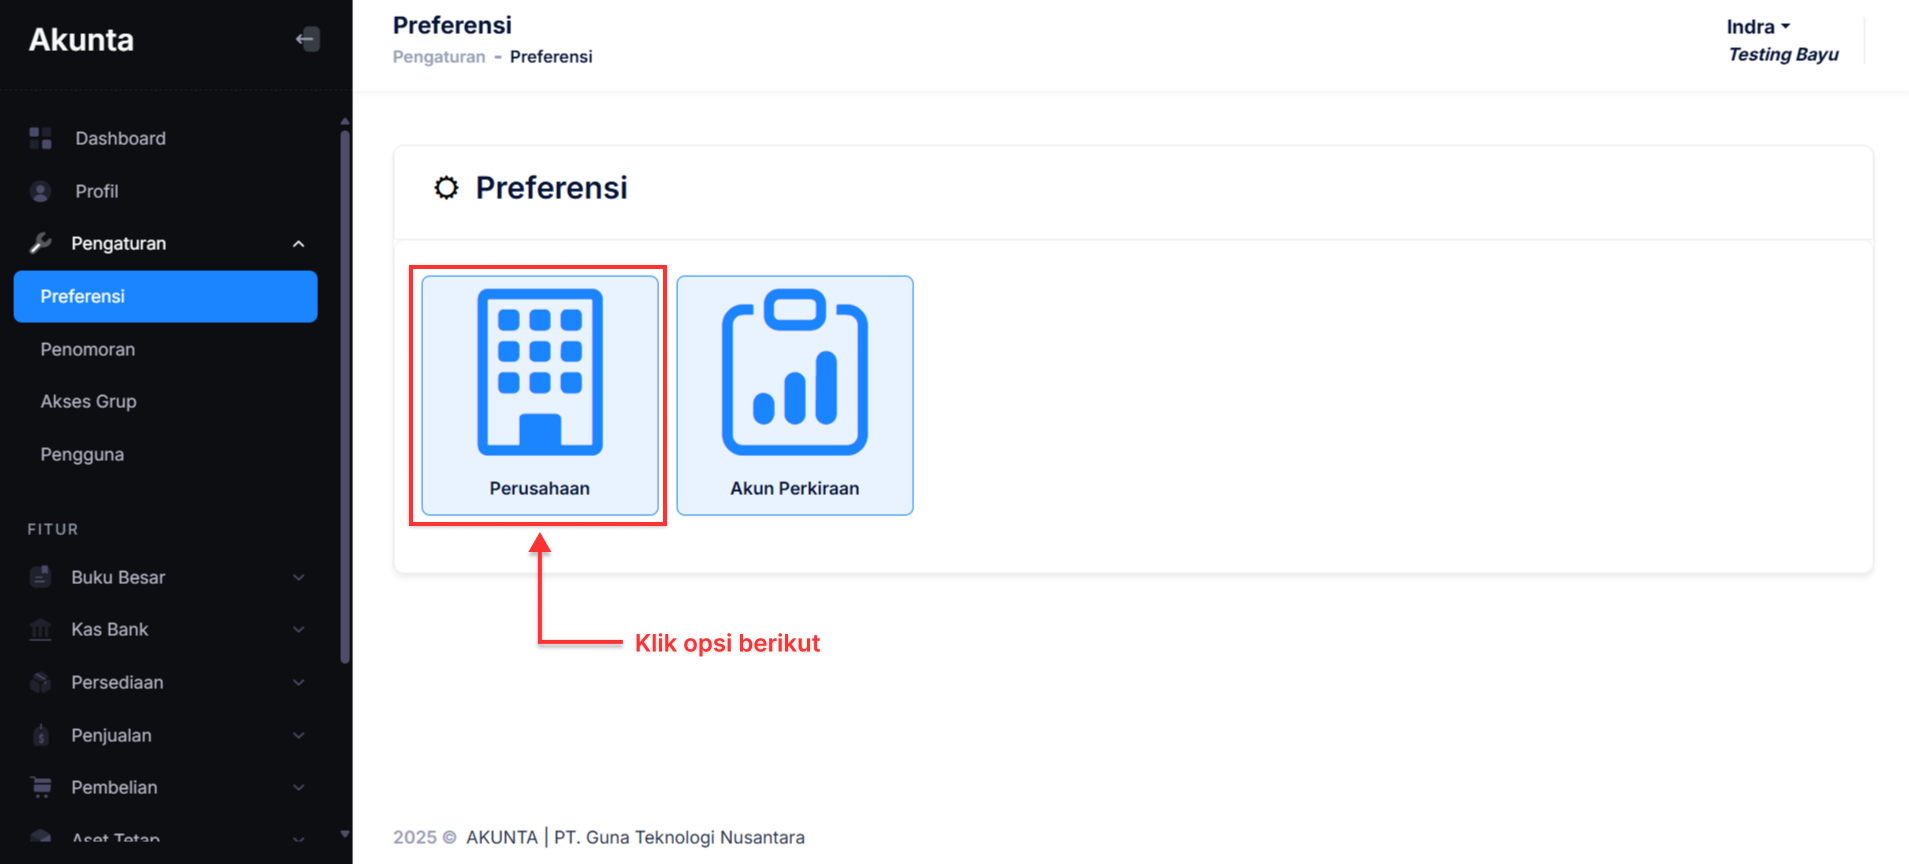Click the Pembelian cart icon
This screenshot has height=864, width=1909.
point(40,787)
